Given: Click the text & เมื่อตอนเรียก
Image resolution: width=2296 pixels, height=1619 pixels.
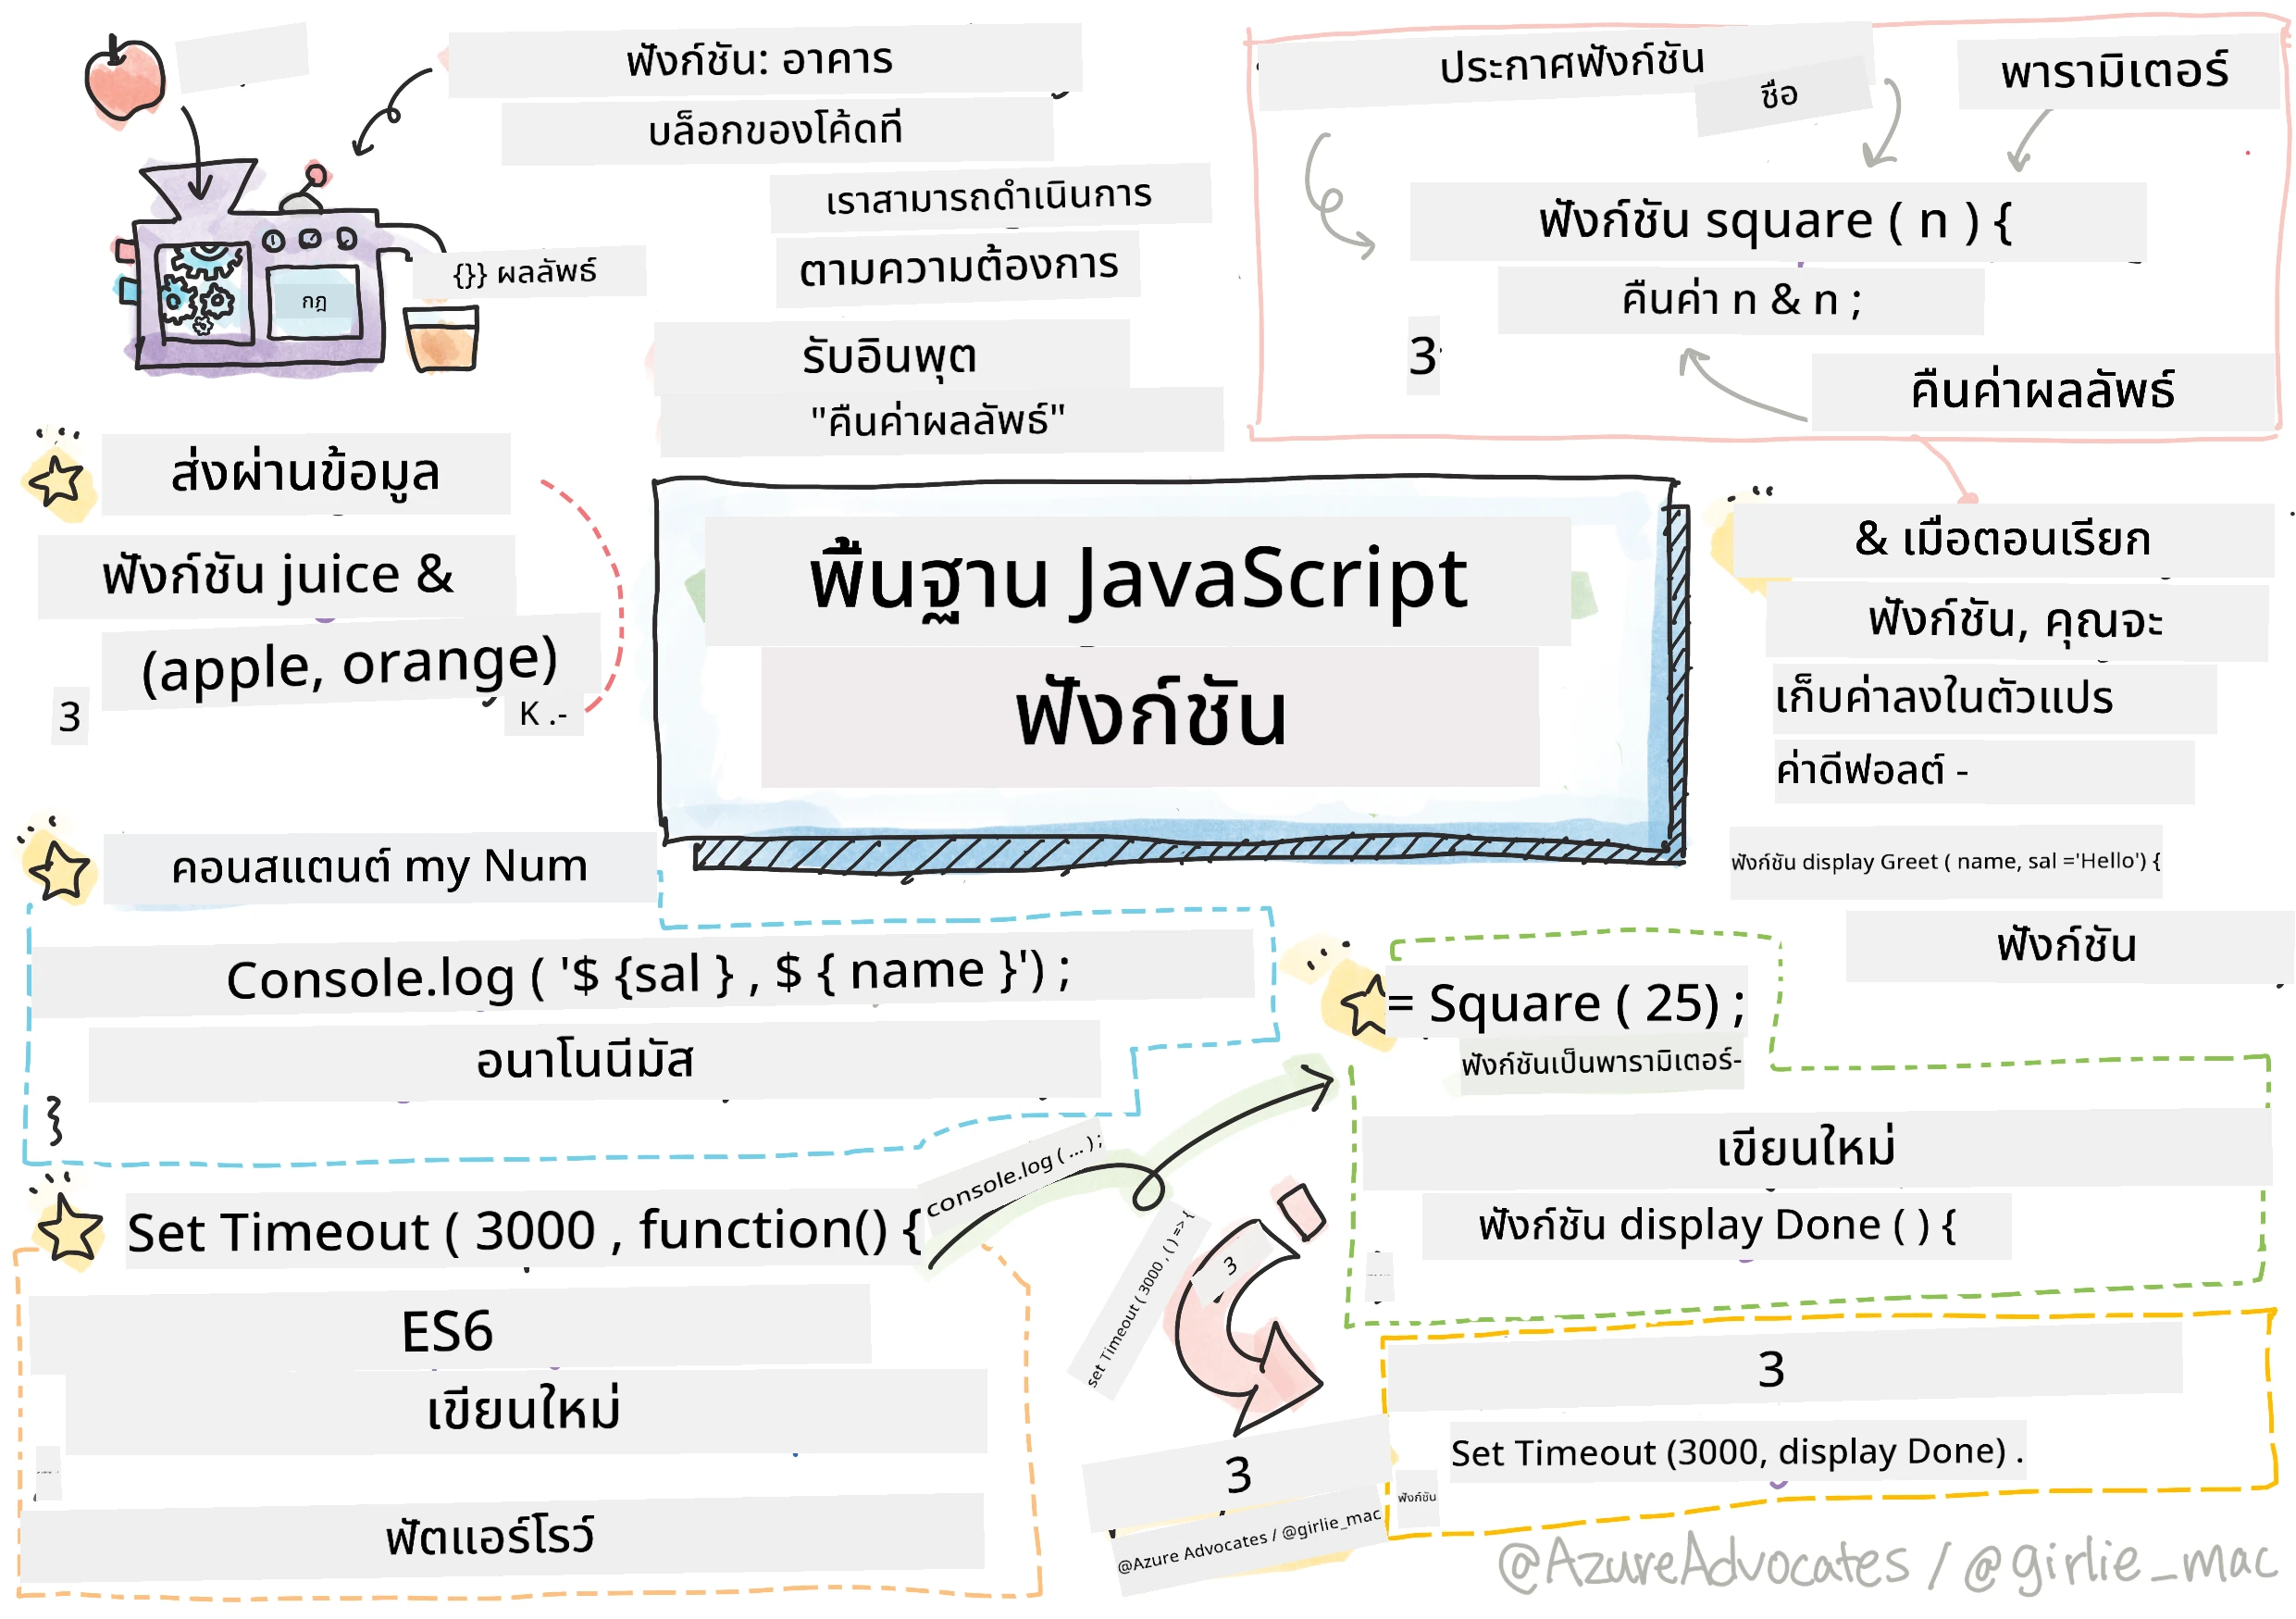Looking at the screenshot, I should [2003, 540].
